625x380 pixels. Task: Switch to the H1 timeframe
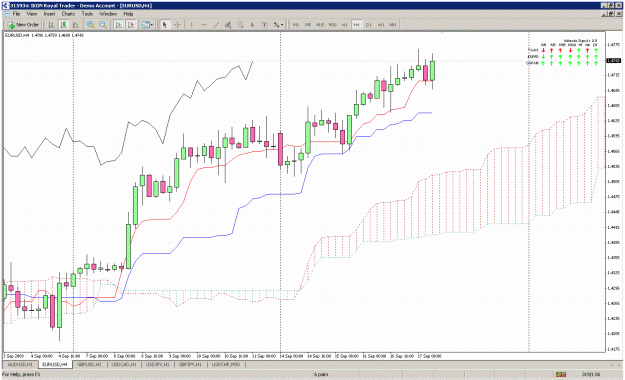(344, 25)
